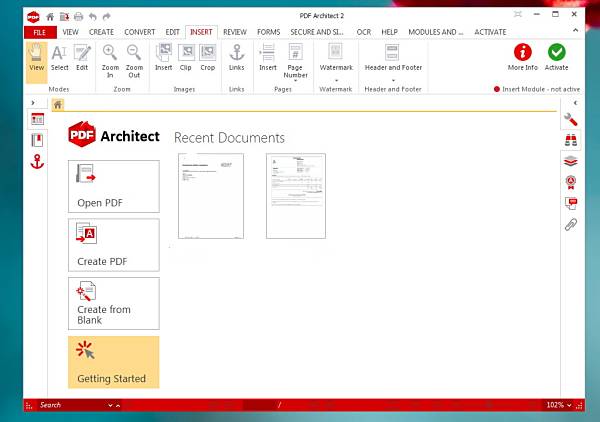Screen dimensions: 600x422
Task: Show the layers panel in right sidebar
Action: [x=571, y=161]
